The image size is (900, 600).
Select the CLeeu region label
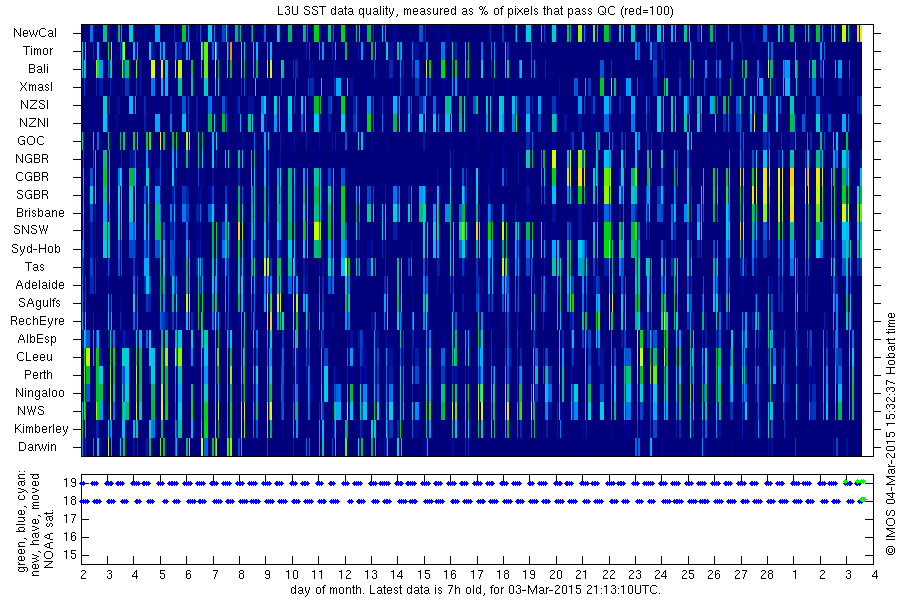[34, 357]
